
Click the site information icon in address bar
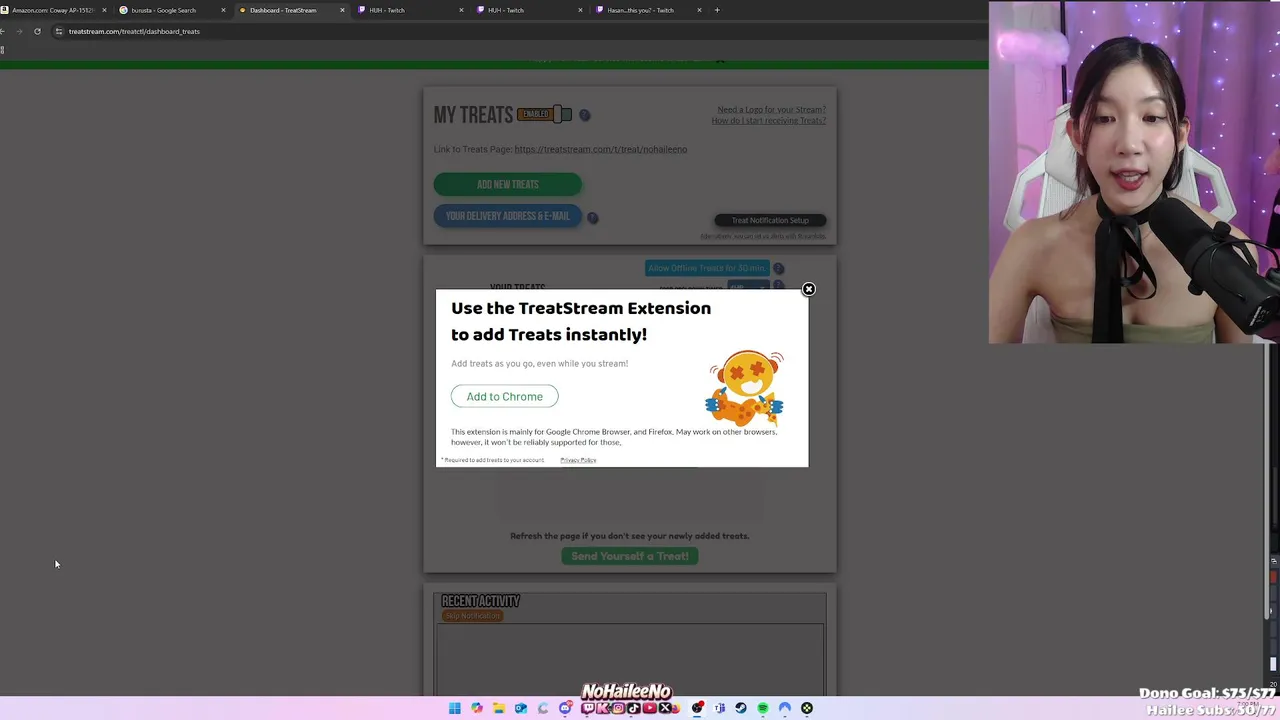point(59,31)
